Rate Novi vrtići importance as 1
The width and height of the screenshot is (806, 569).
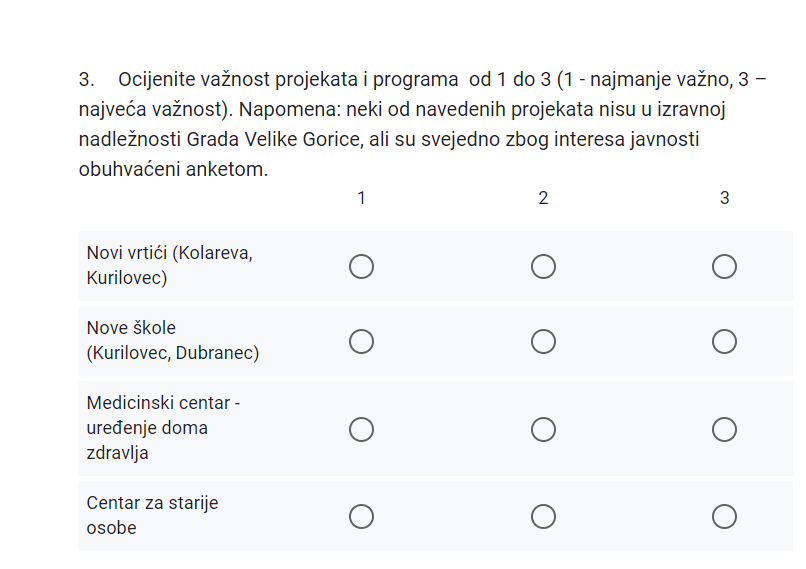(x=361, y=266)
